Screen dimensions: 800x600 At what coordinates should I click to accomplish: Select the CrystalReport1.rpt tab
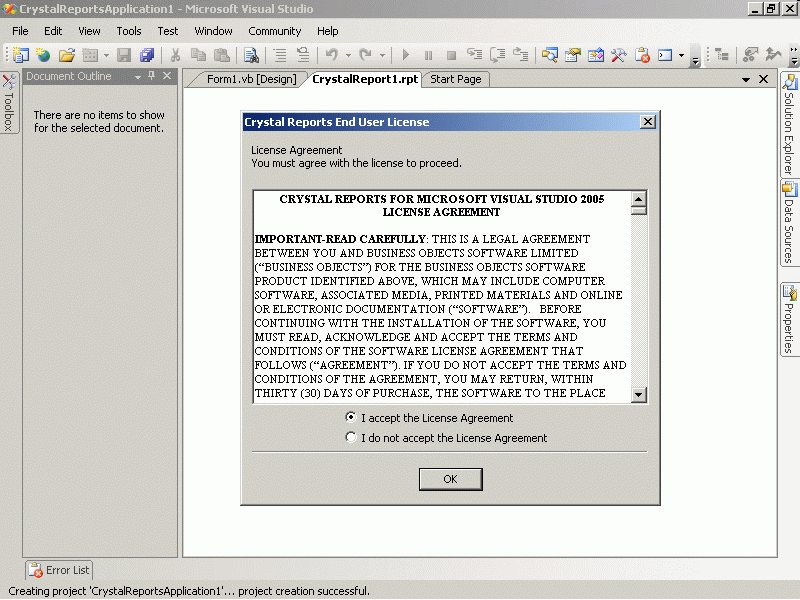click(x=365, y=79)
